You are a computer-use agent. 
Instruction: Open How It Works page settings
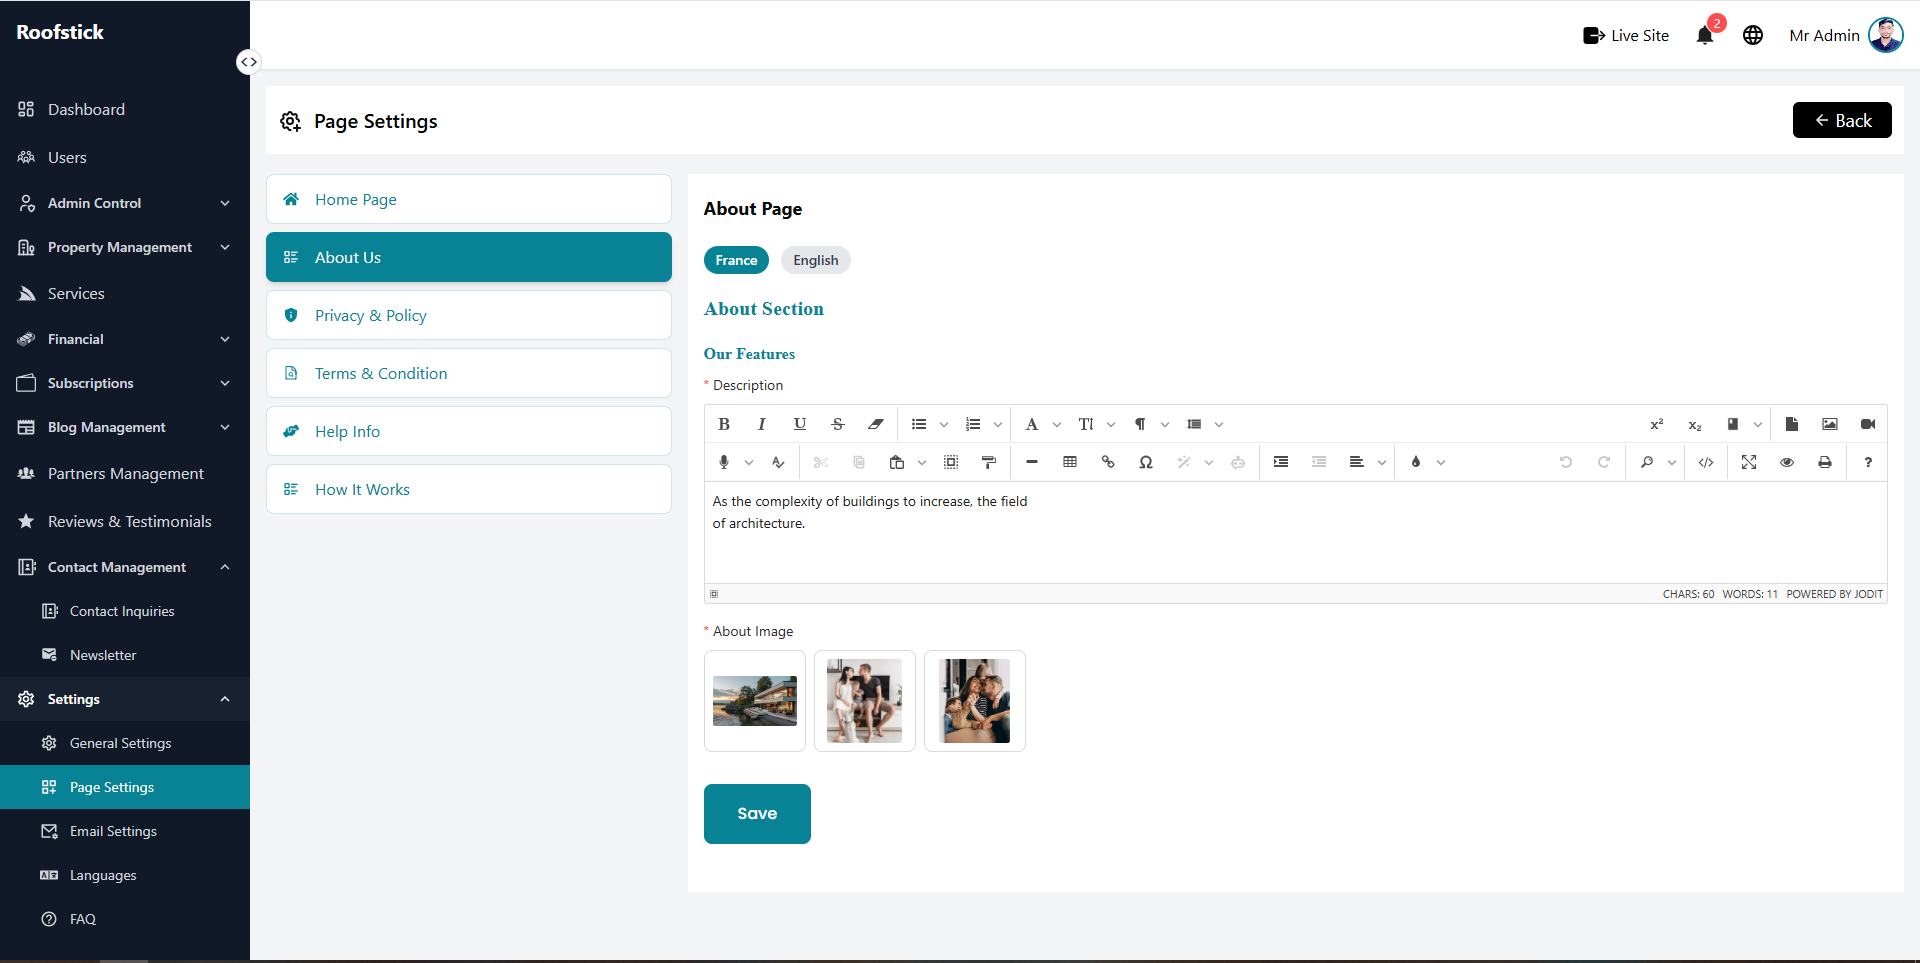click(x=469, y=489)
